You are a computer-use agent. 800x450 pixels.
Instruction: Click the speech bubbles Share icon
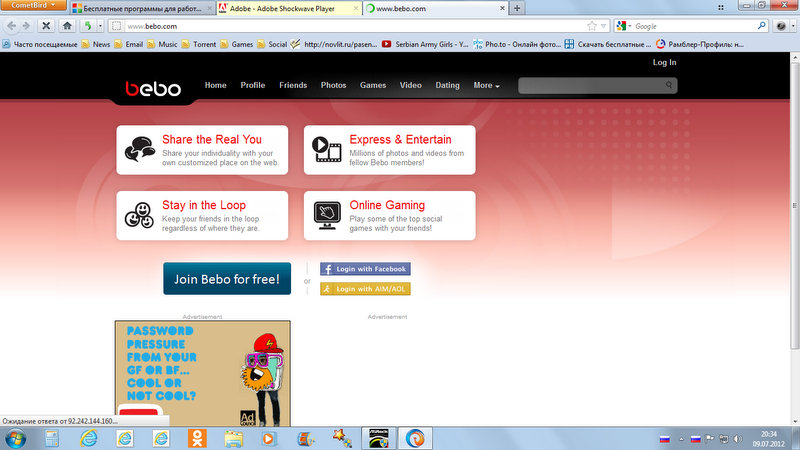tap(139, 149)
